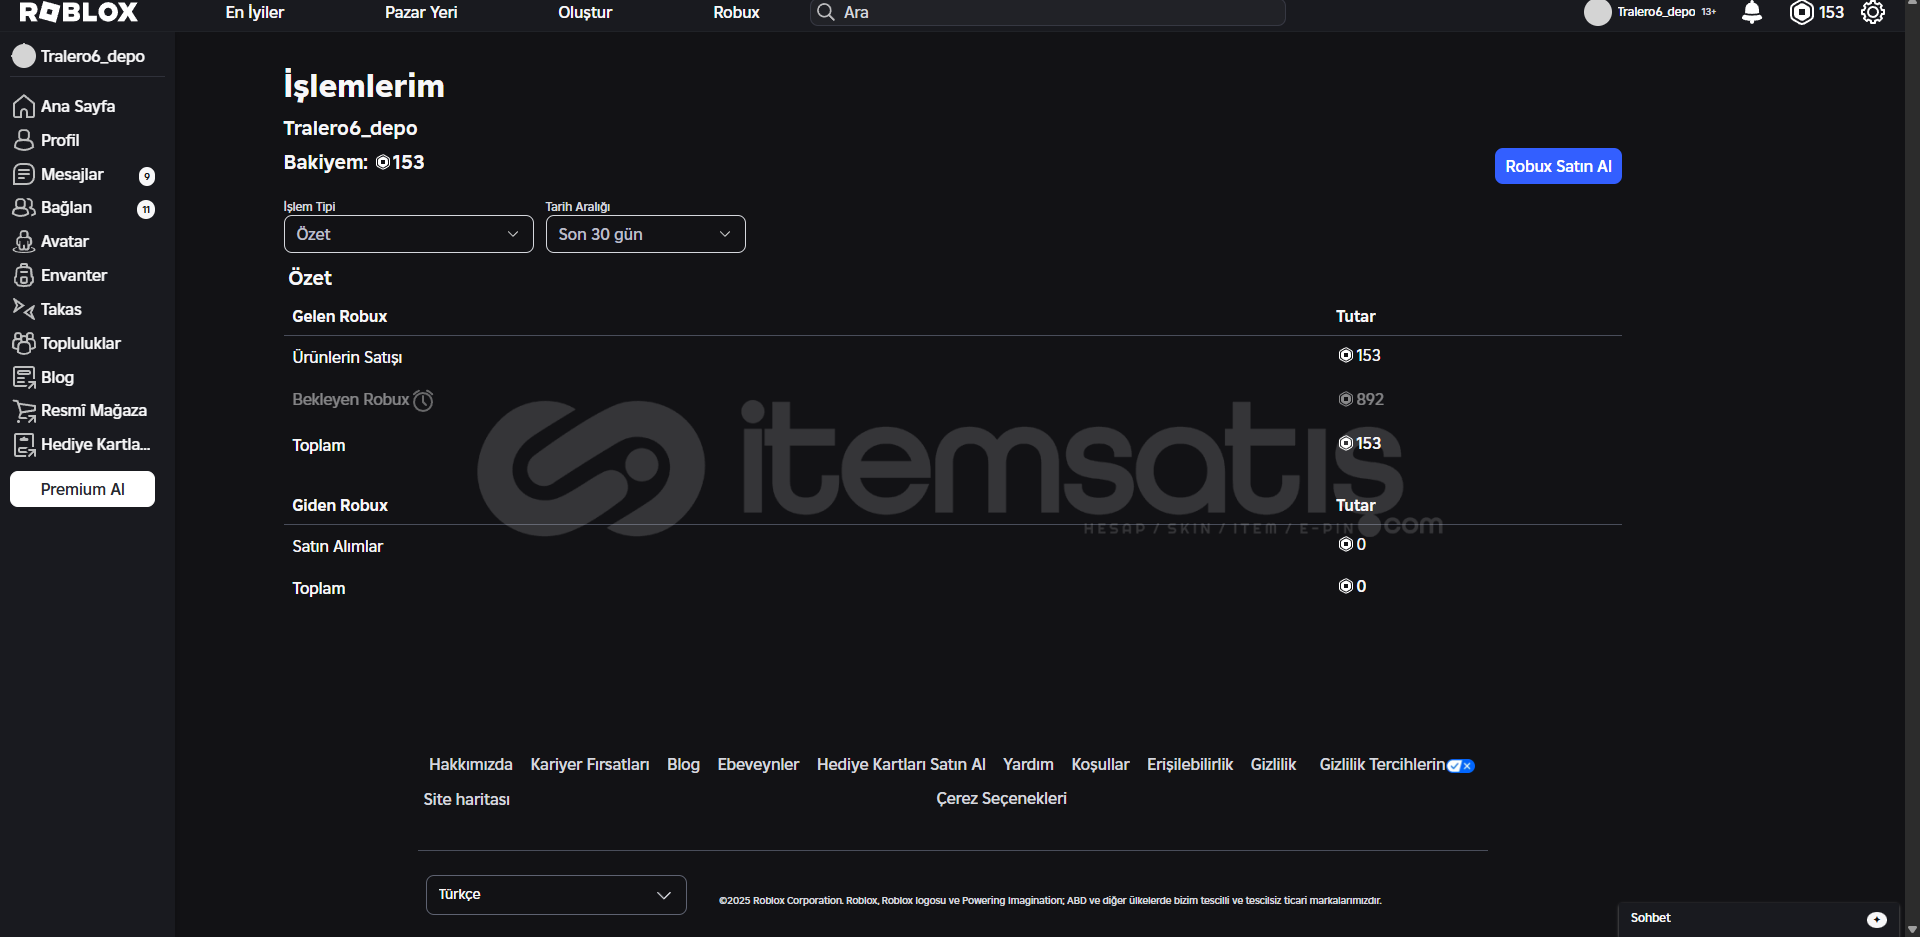The width and height of the screenshot is (1920, 937).
Task: Open the Koşullar footer link
Action: [x=1100, y=764]
